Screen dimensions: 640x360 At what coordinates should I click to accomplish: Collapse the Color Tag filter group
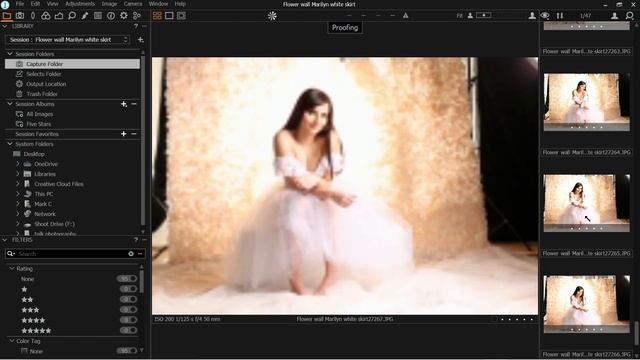point(12,341)
